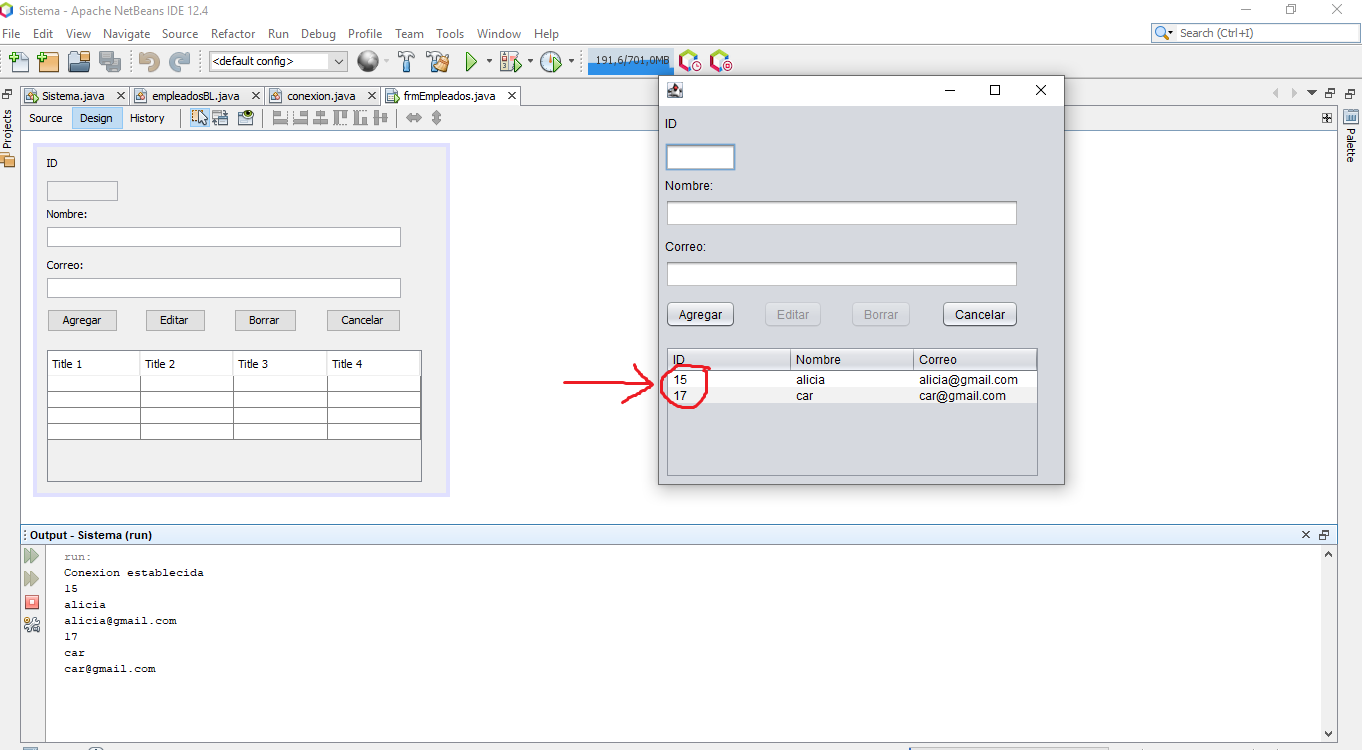Click the Build Project hammer icon
1362x750 pixels.
tap(407, 62)
